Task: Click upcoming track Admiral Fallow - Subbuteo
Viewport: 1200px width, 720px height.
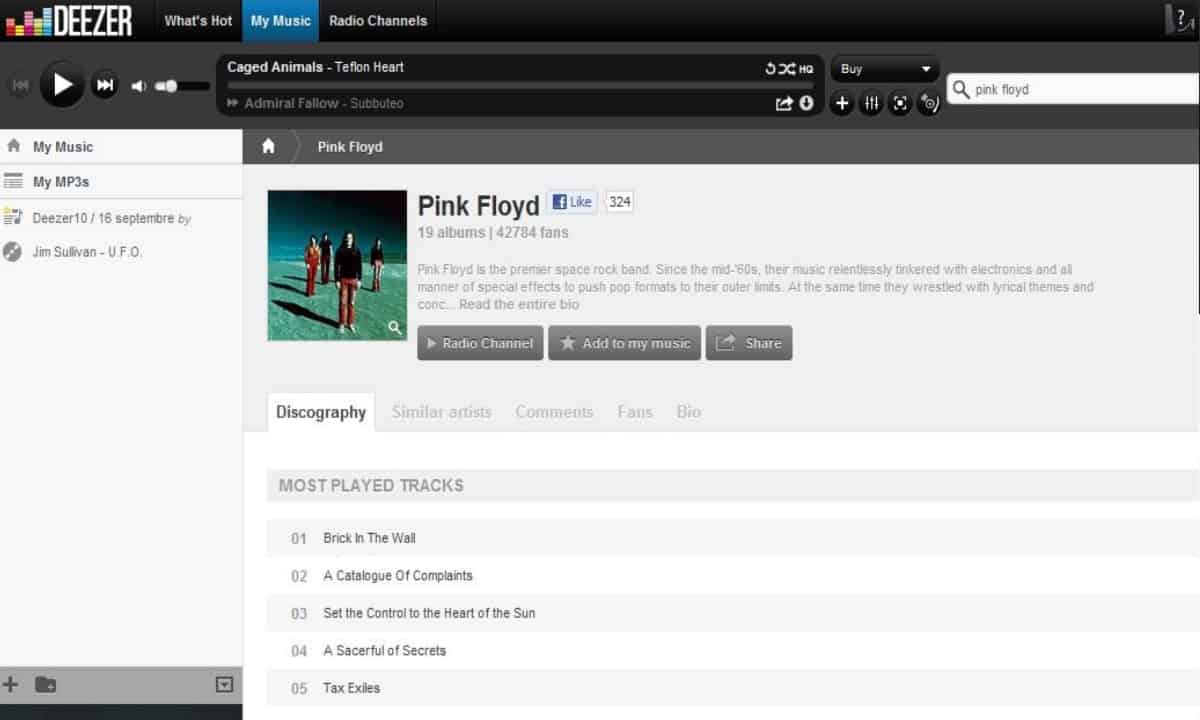Action: [324, 103]
